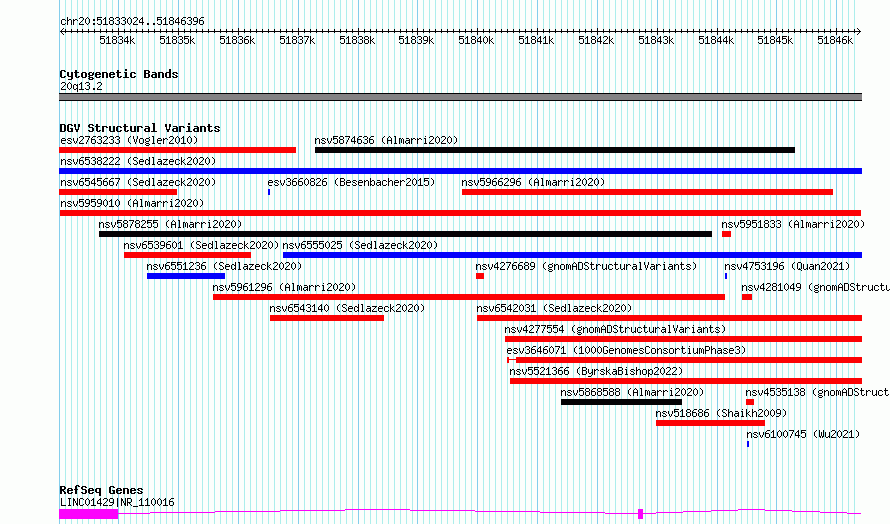Click the nsv5959010 (Almarri2020) label
This screenshot has height=524, width=890.
click(x=132, y=203)
